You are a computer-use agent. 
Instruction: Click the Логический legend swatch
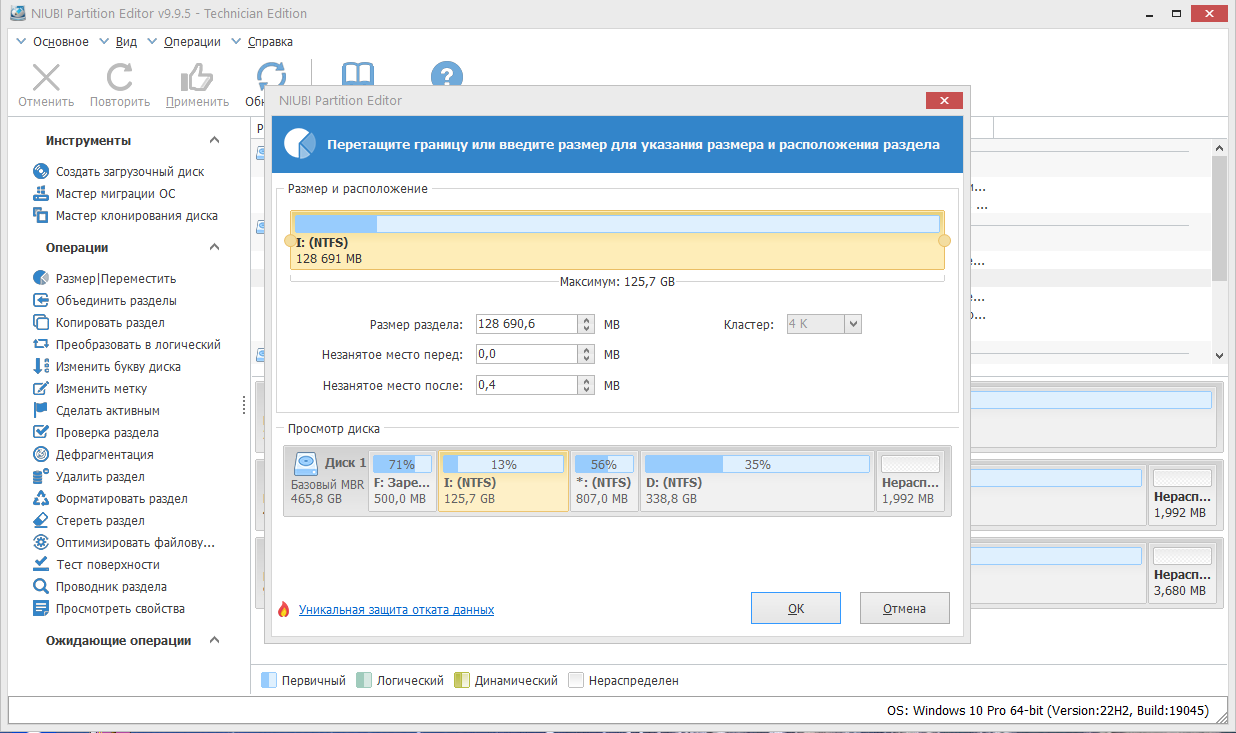(x=364, y=681)
